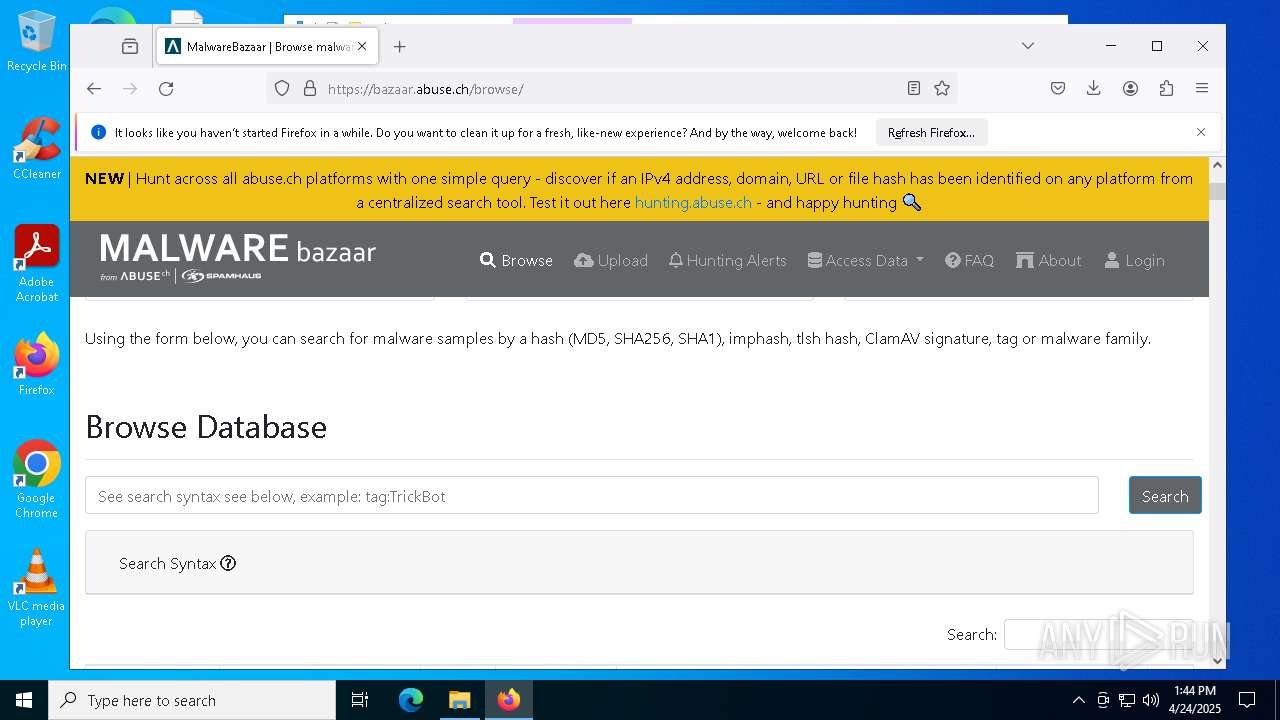Toggle reader view icon in address bar
The height and width of the screenshot is (720, 1280).
point(914,89)
